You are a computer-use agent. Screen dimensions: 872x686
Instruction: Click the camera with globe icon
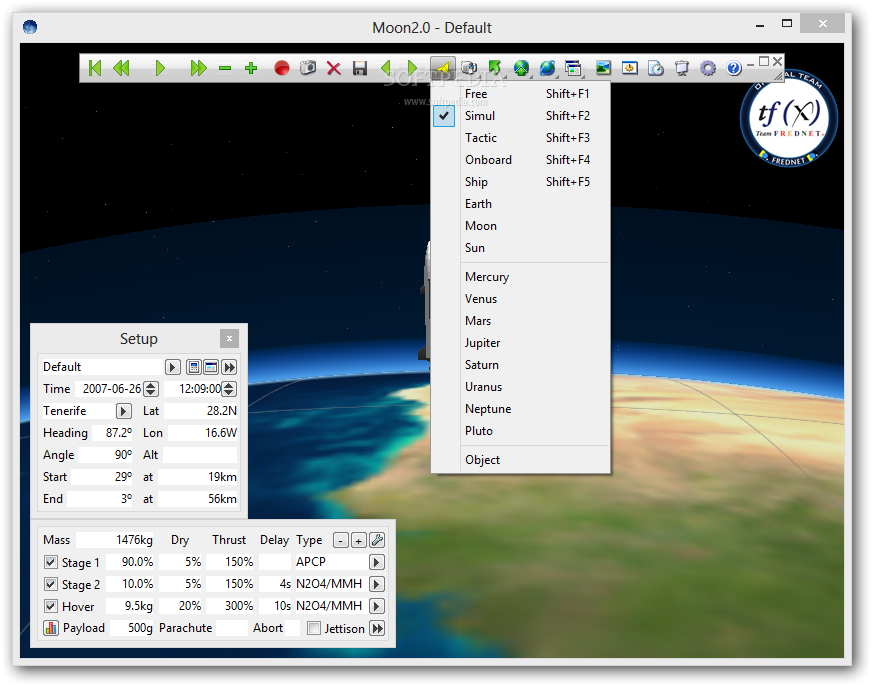tap(469, 68)
